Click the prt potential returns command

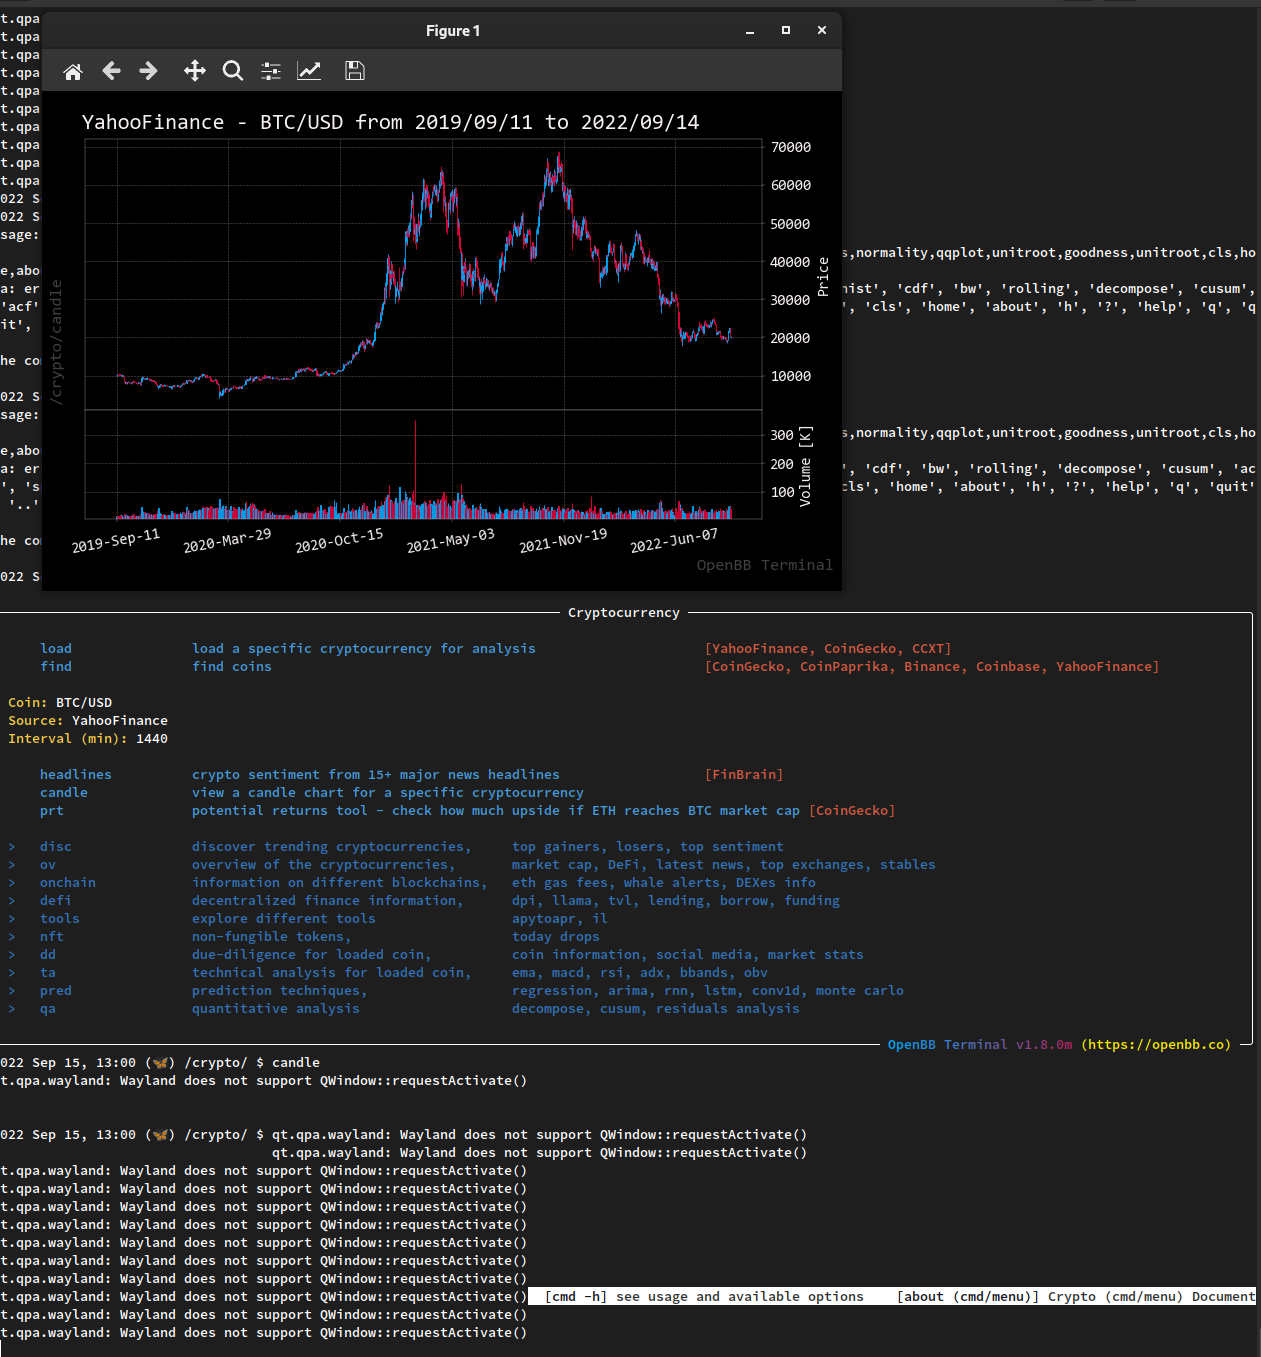(x=51, y=810)
